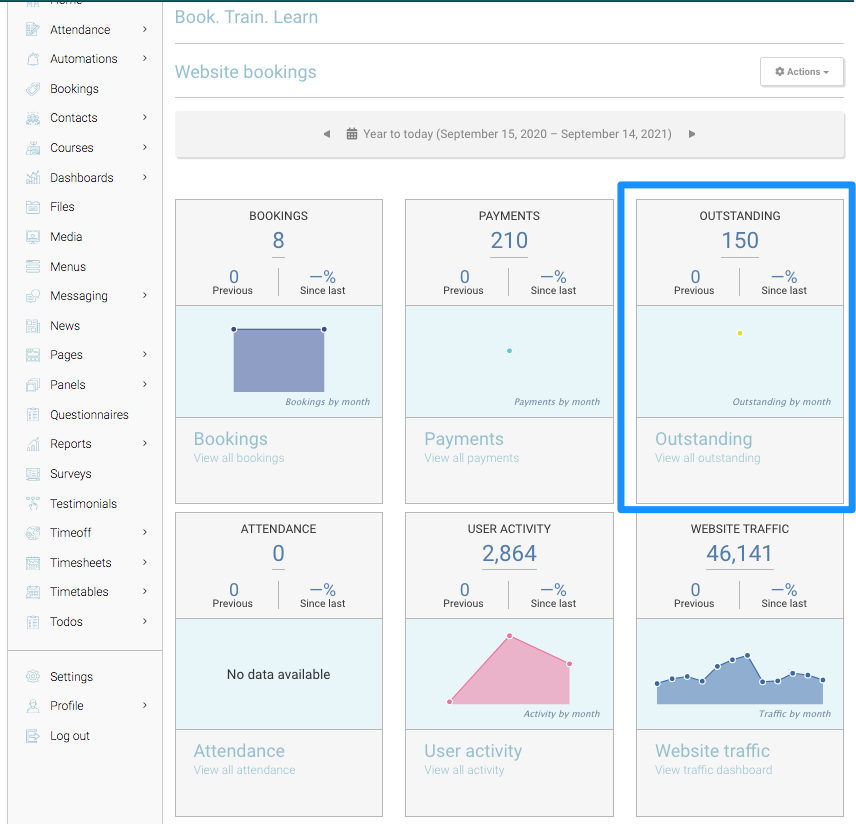Expand the Attendance submenu chevron
The image size is (856, 824).
[145, 30]
